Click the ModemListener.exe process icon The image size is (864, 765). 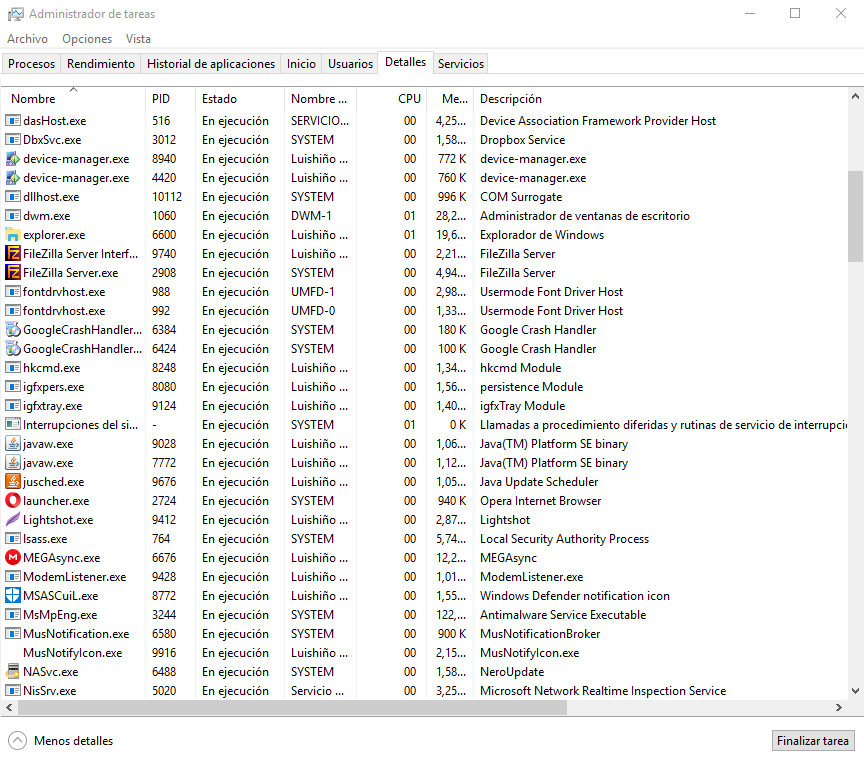pyautogui.click(x=13, y=577)
